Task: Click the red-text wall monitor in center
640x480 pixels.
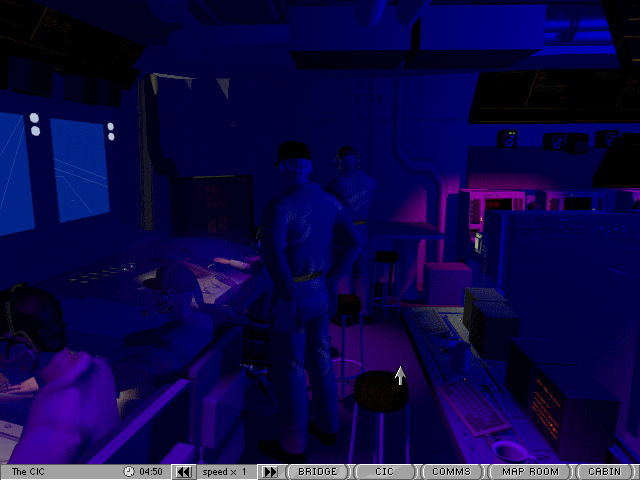Action: pyautogui.click(x=213, y=207)
